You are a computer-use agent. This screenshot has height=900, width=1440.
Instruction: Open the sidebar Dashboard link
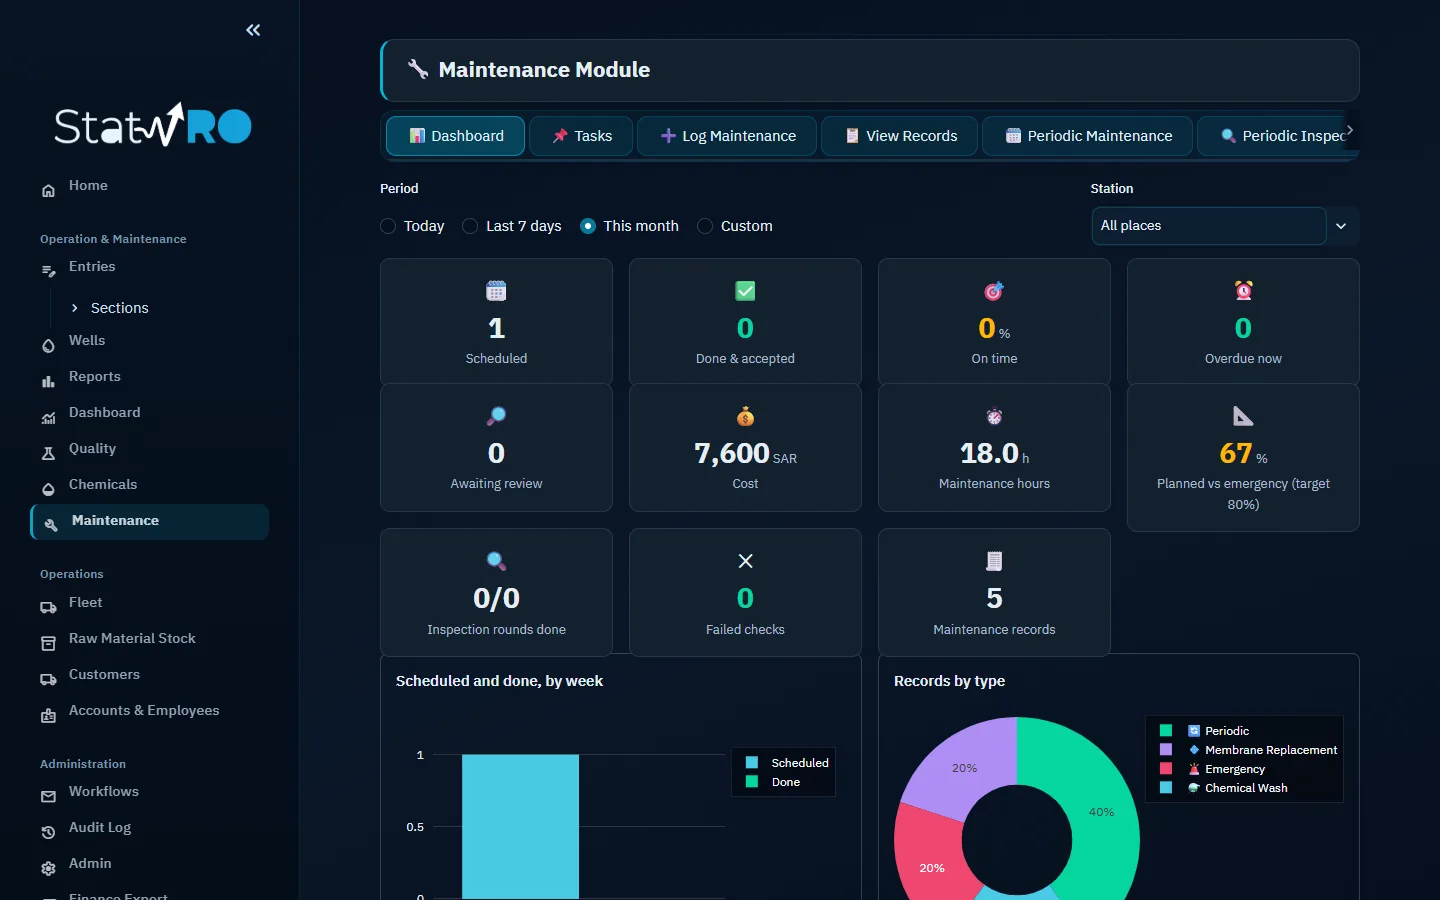click(104, 413)
